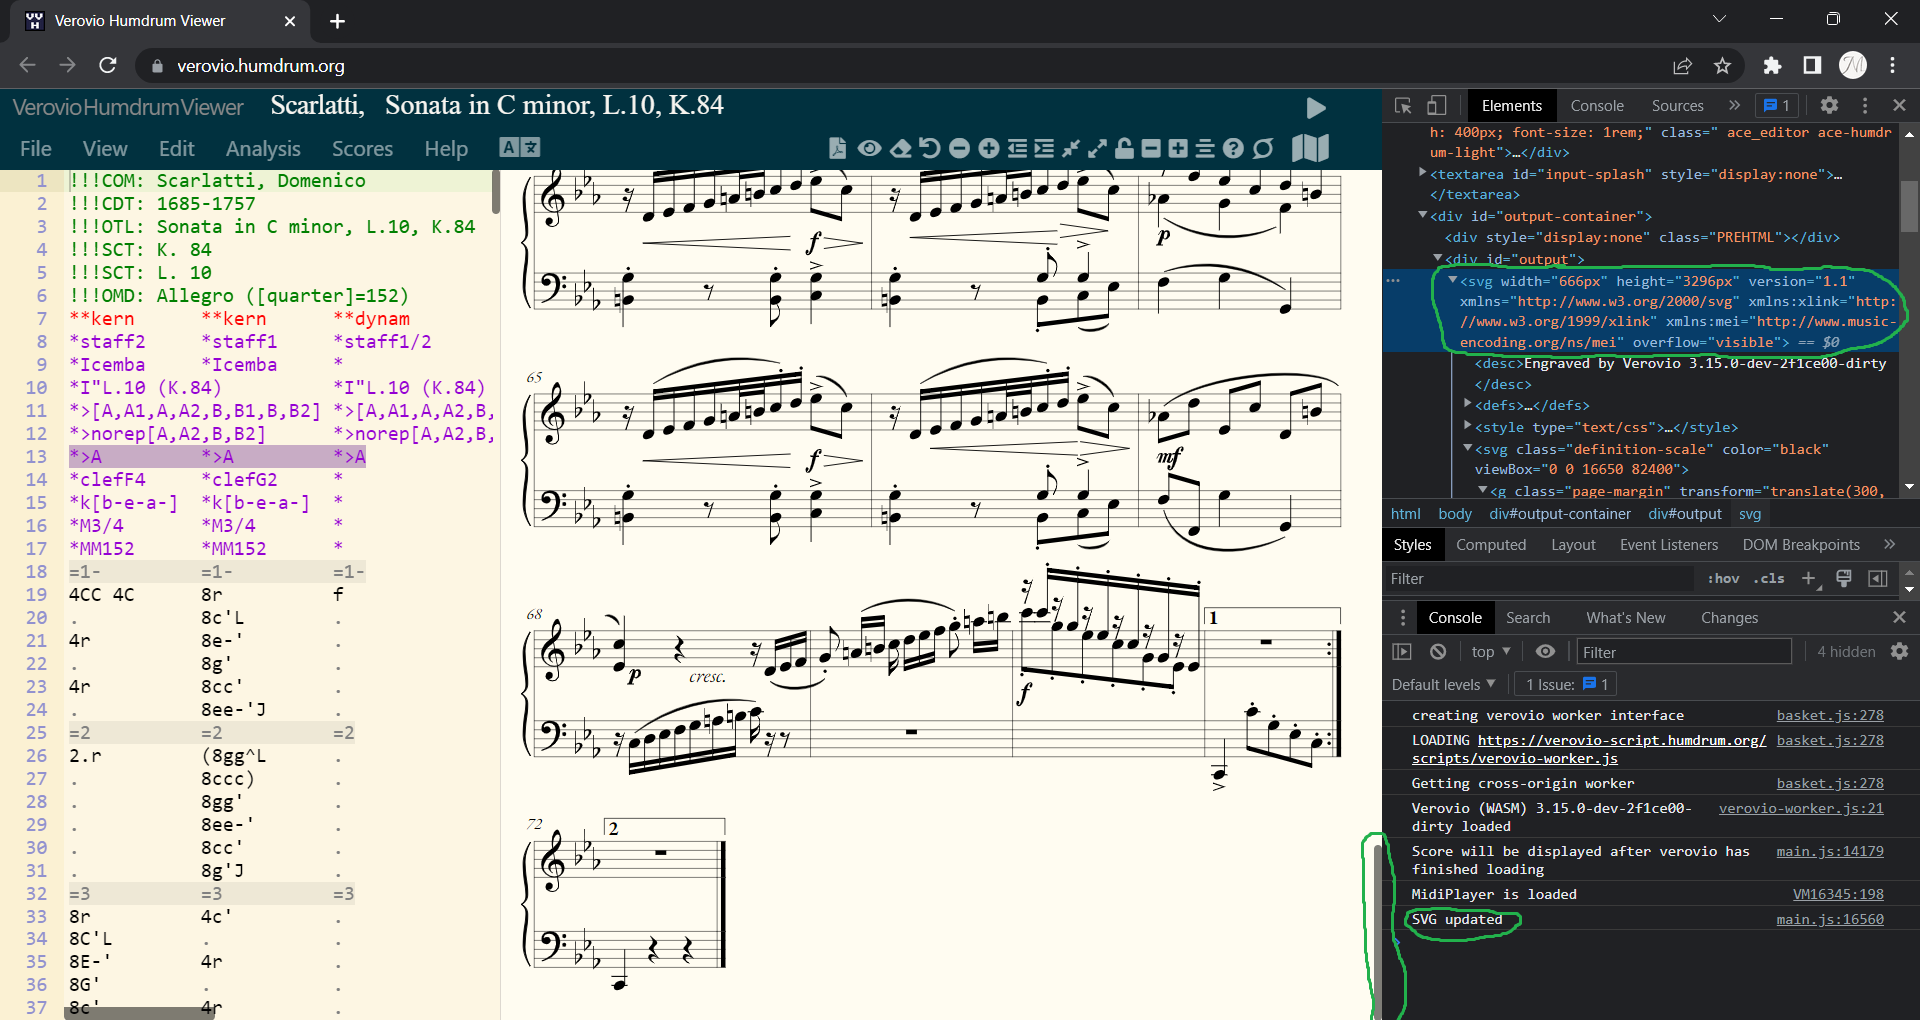
Task: Open the View menu
Action: click(105, 149)
